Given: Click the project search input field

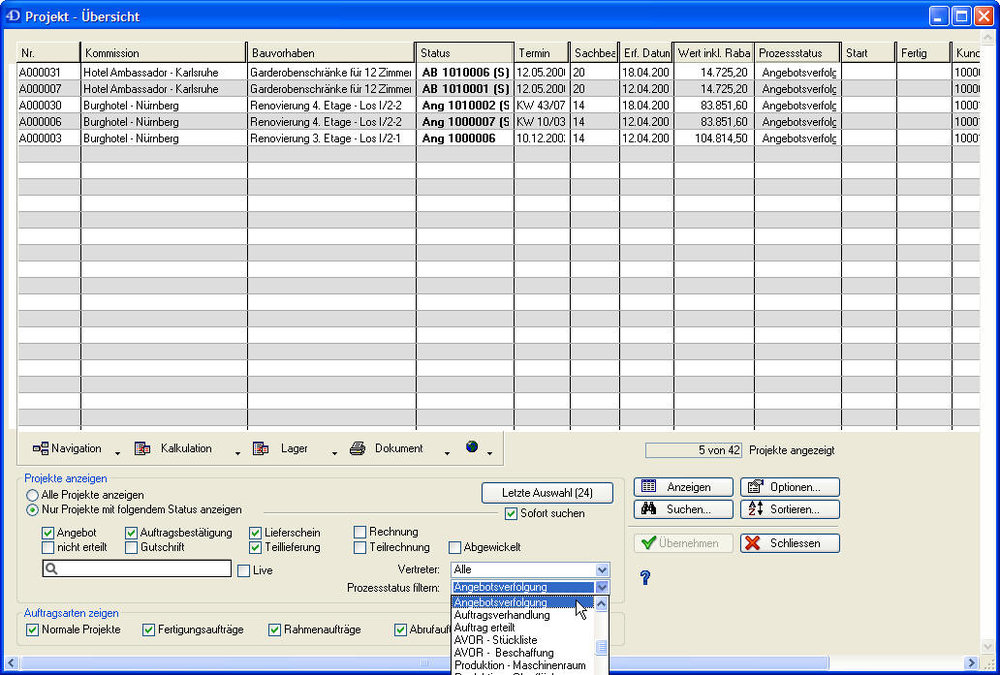Looking at the screenshot, I should (x=136, y=568).
